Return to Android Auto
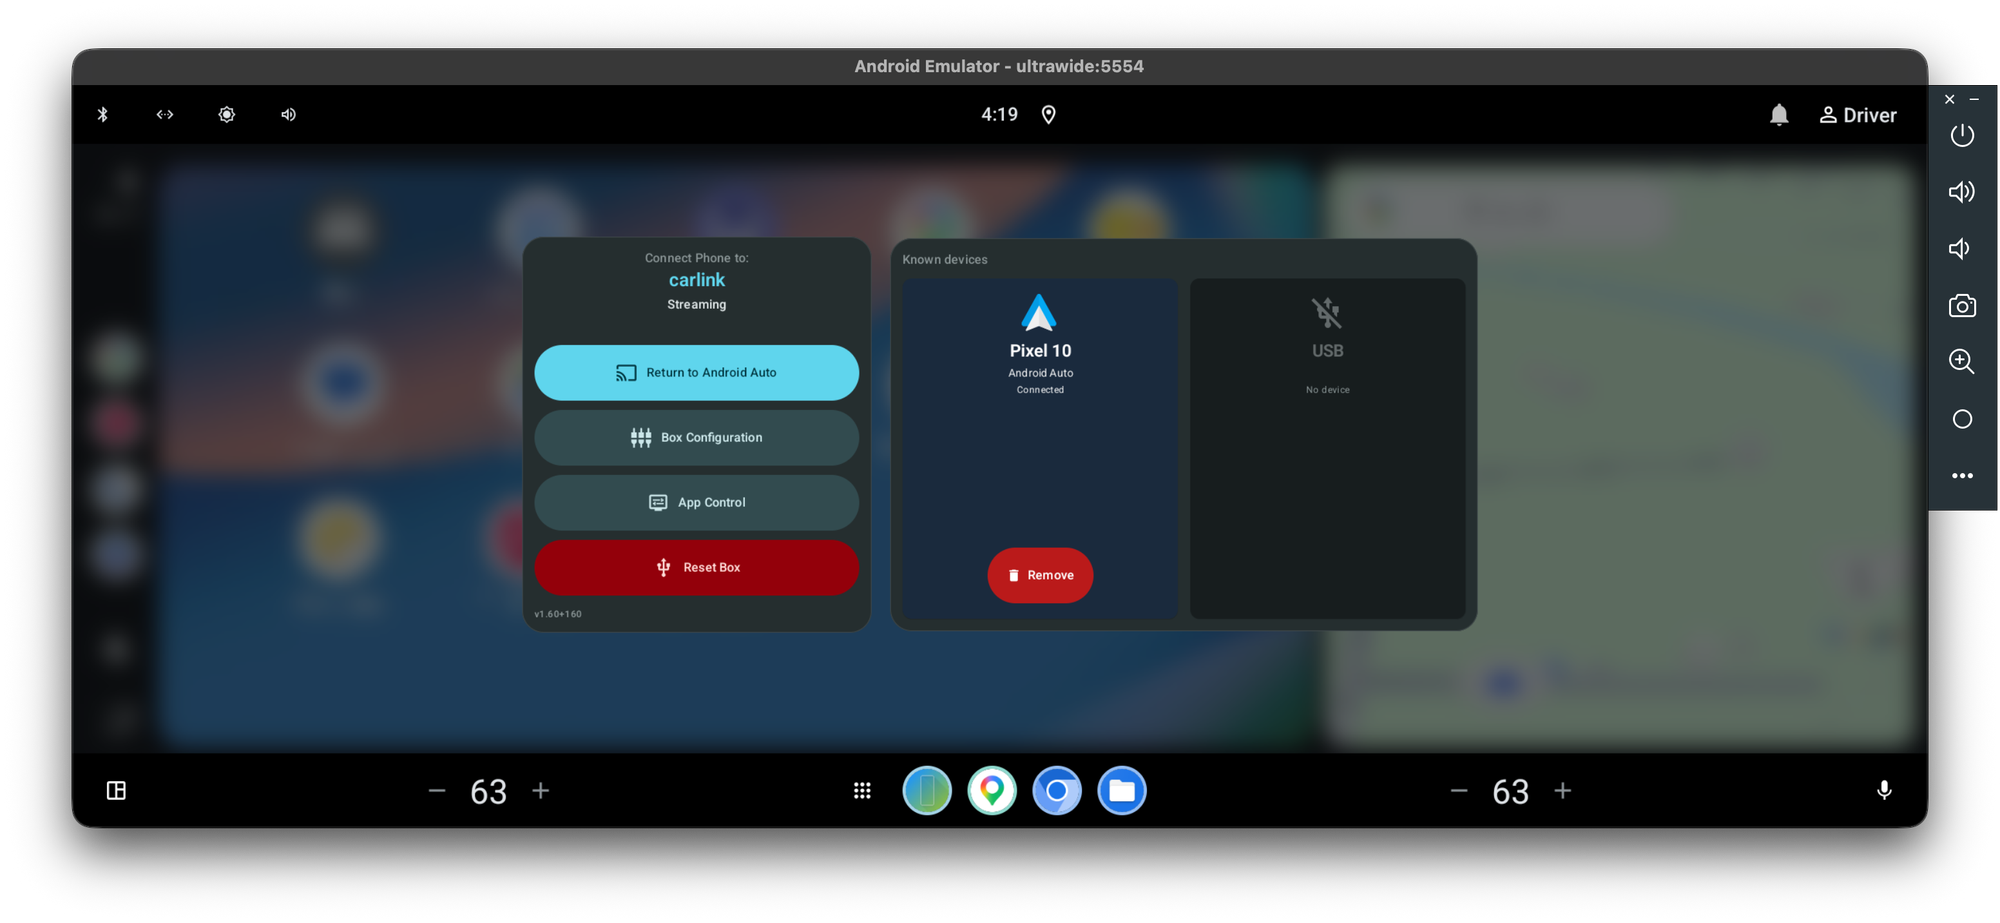 (x=697, y=372)
